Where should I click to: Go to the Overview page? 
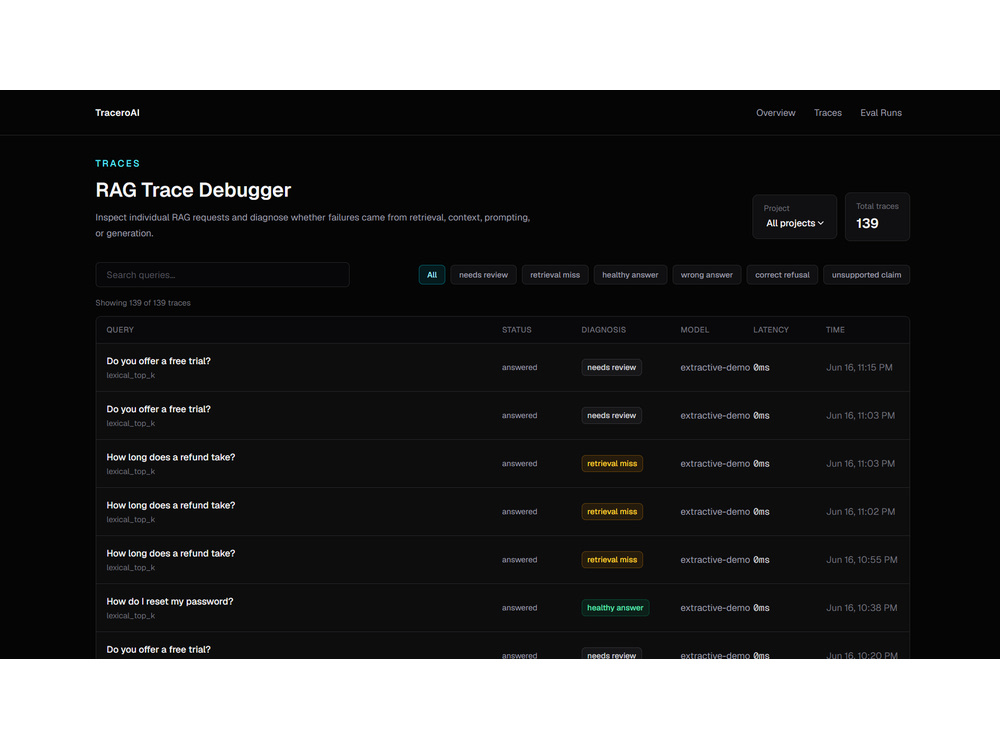click(x=776, y=113)
